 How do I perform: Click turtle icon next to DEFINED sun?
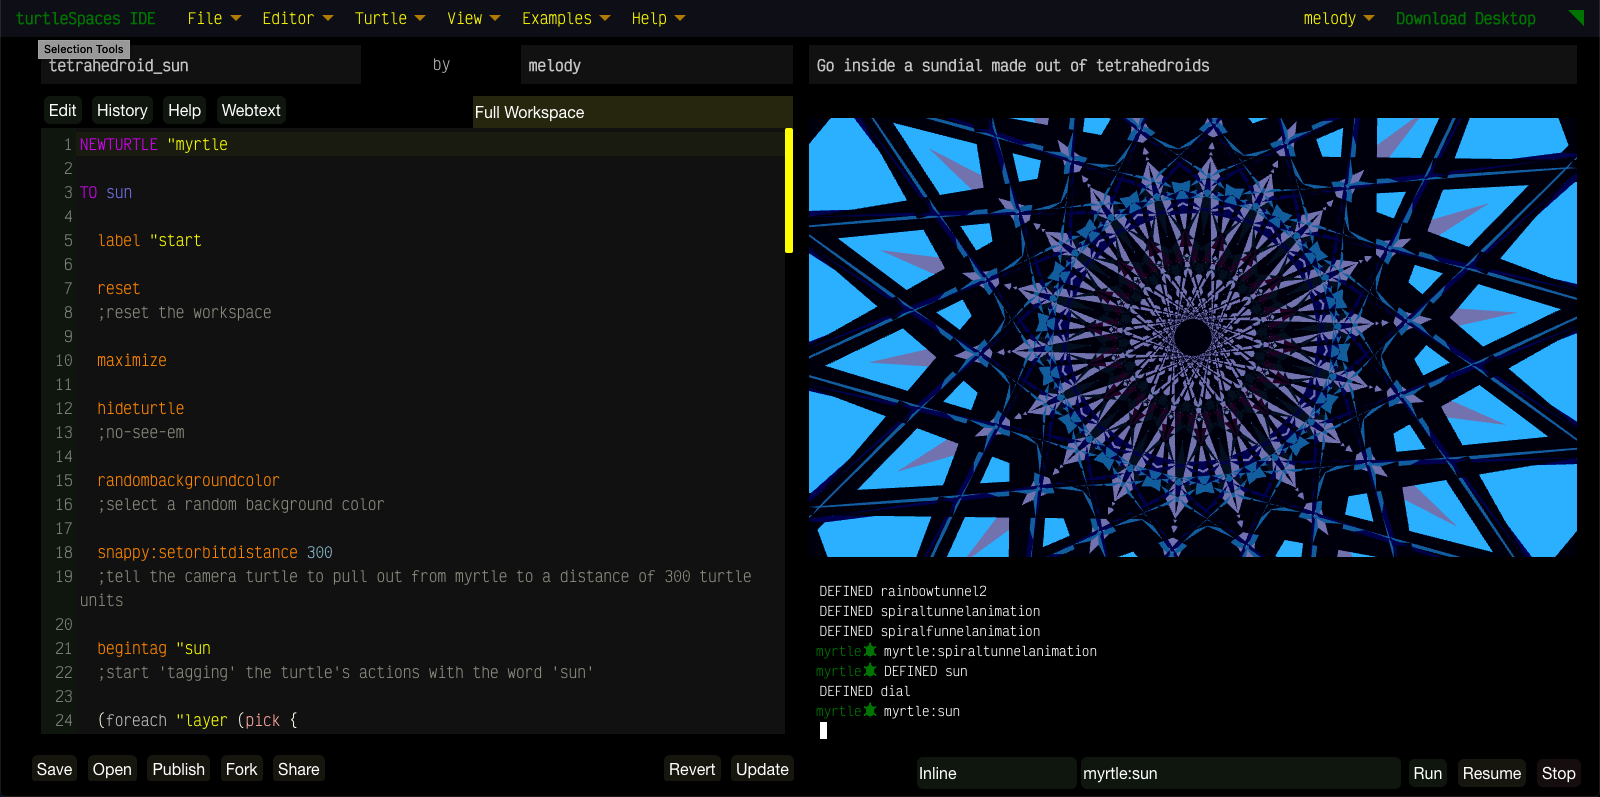point(870,671)
